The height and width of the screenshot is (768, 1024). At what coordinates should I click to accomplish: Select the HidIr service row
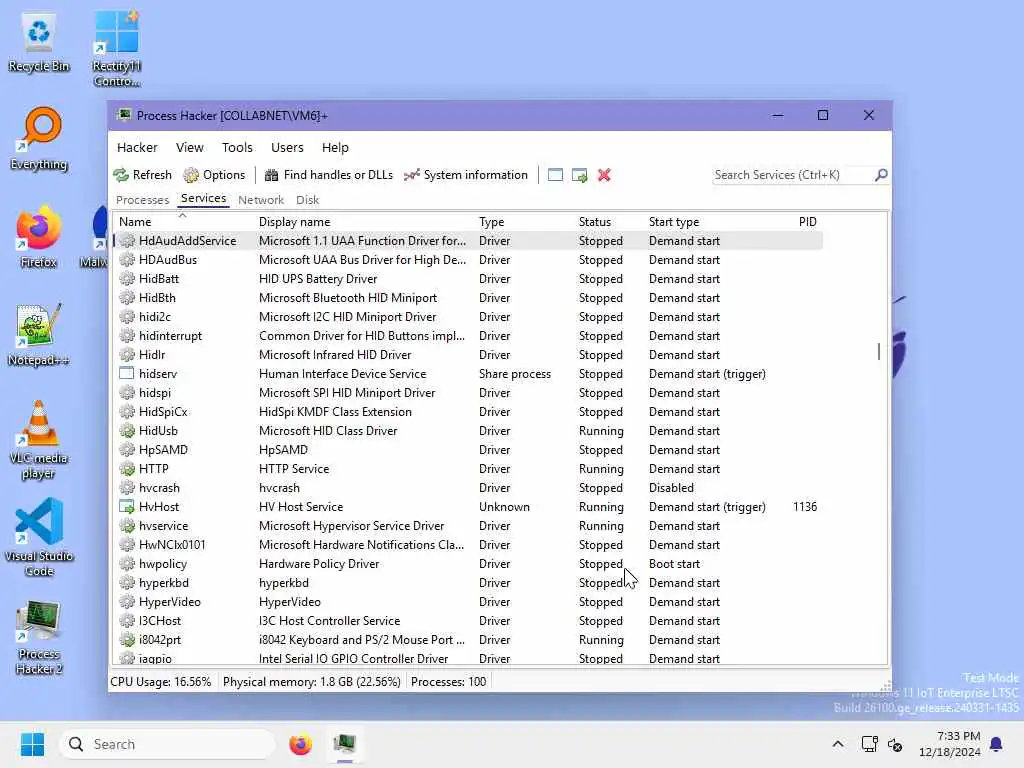point(468,355)
